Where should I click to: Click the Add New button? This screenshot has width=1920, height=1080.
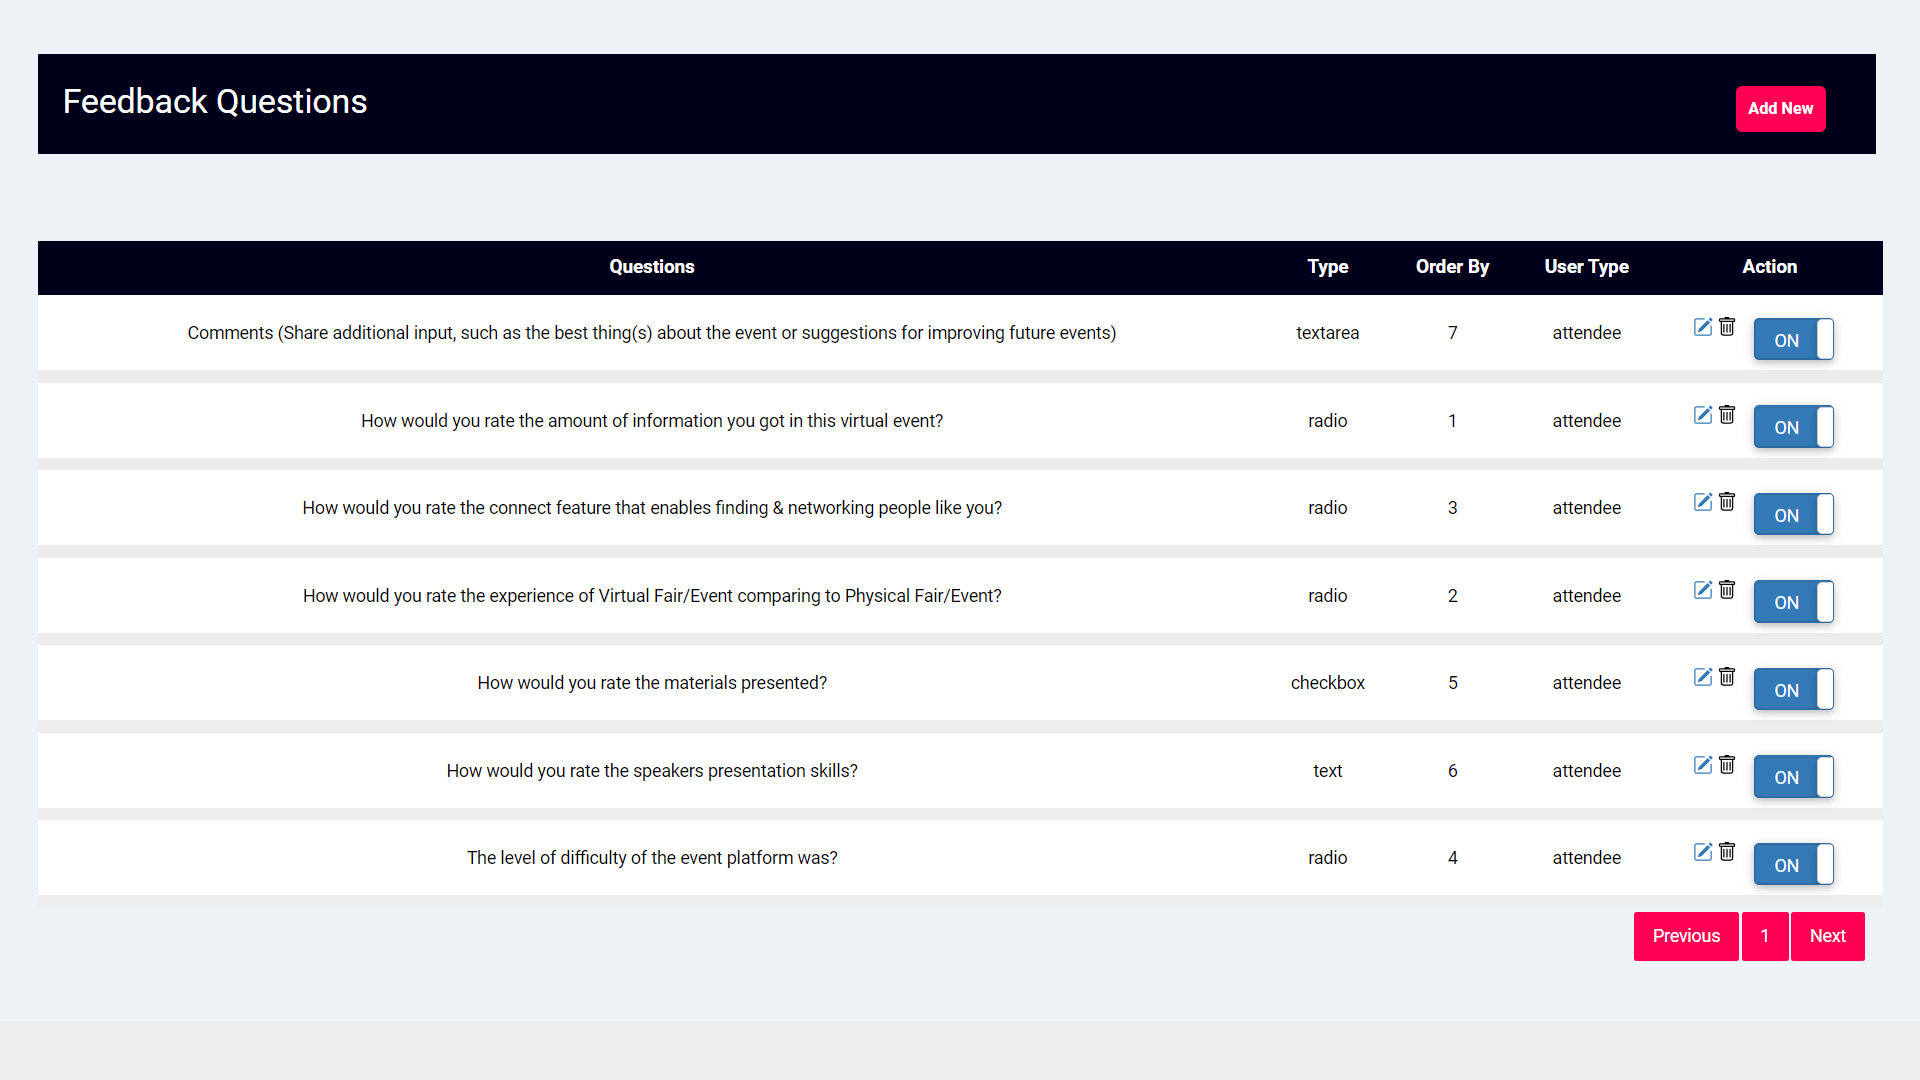[1780, 109]
